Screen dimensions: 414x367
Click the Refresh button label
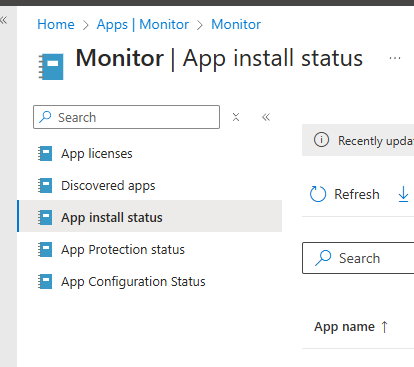coord(357,194)
